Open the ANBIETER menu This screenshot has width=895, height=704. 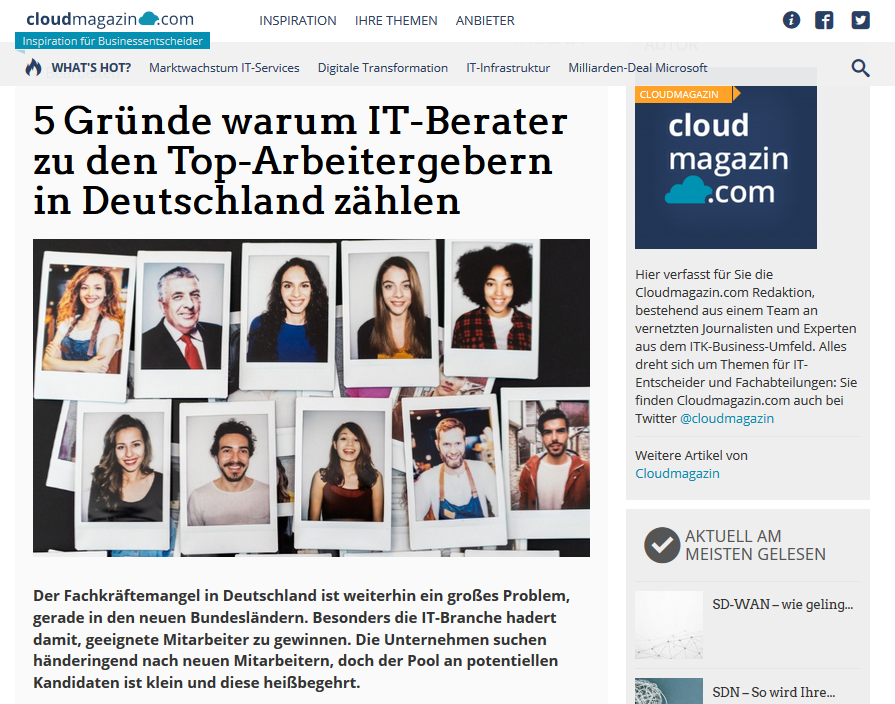[485, 21]
